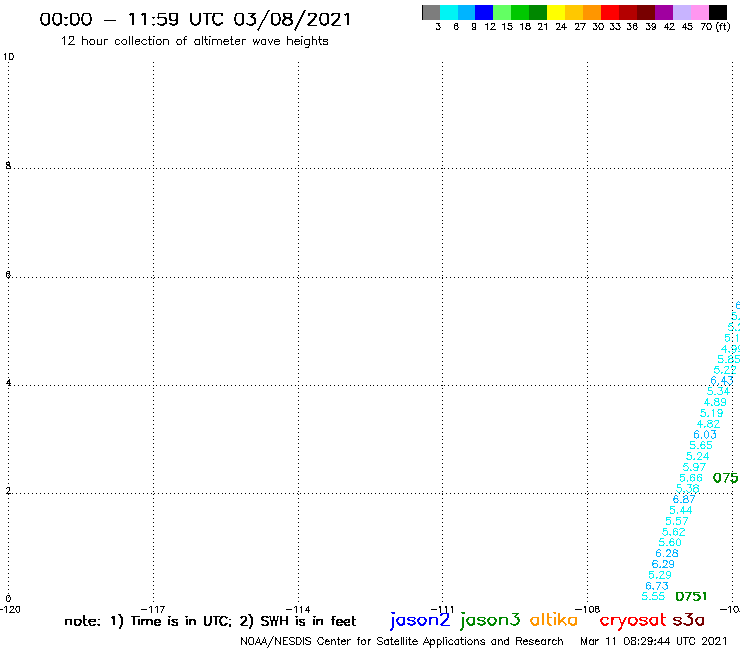Select the pink swatch in the color scale

(x=700, y=12)
